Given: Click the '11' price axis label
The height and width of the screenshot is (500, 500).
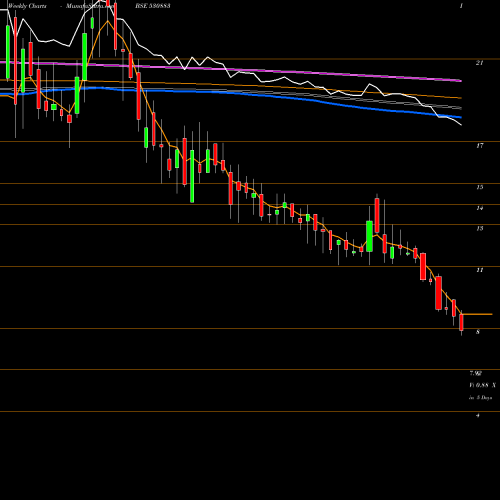Looking at the screenshot, I should pyautogui.click(x=480, y=270).
